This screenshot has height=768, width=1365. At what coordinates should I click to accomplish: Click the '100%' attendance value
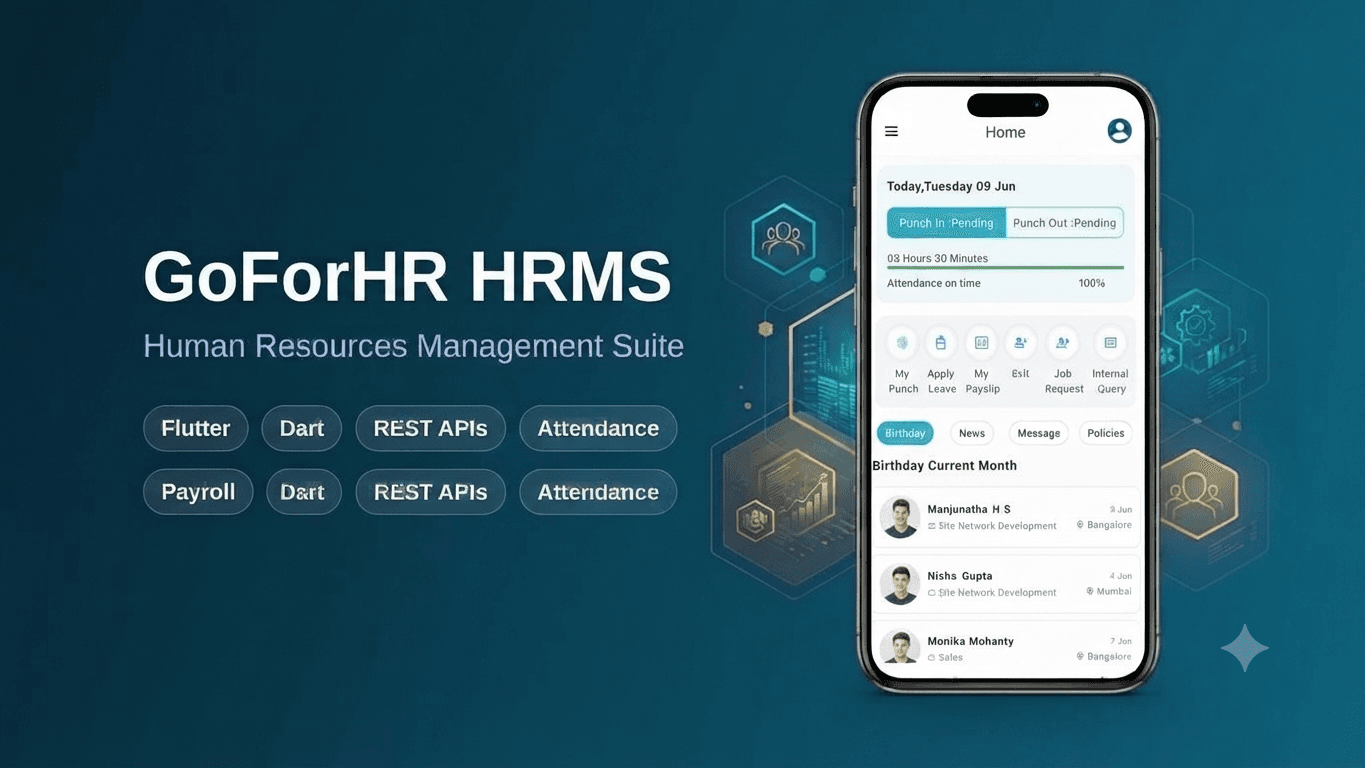click(x=1092, y=283)
